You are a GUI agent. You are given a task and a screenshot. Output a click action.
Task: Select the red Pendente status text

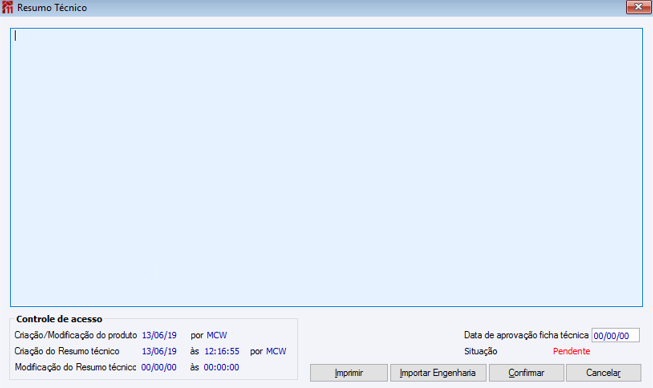[x=571, y=351]
